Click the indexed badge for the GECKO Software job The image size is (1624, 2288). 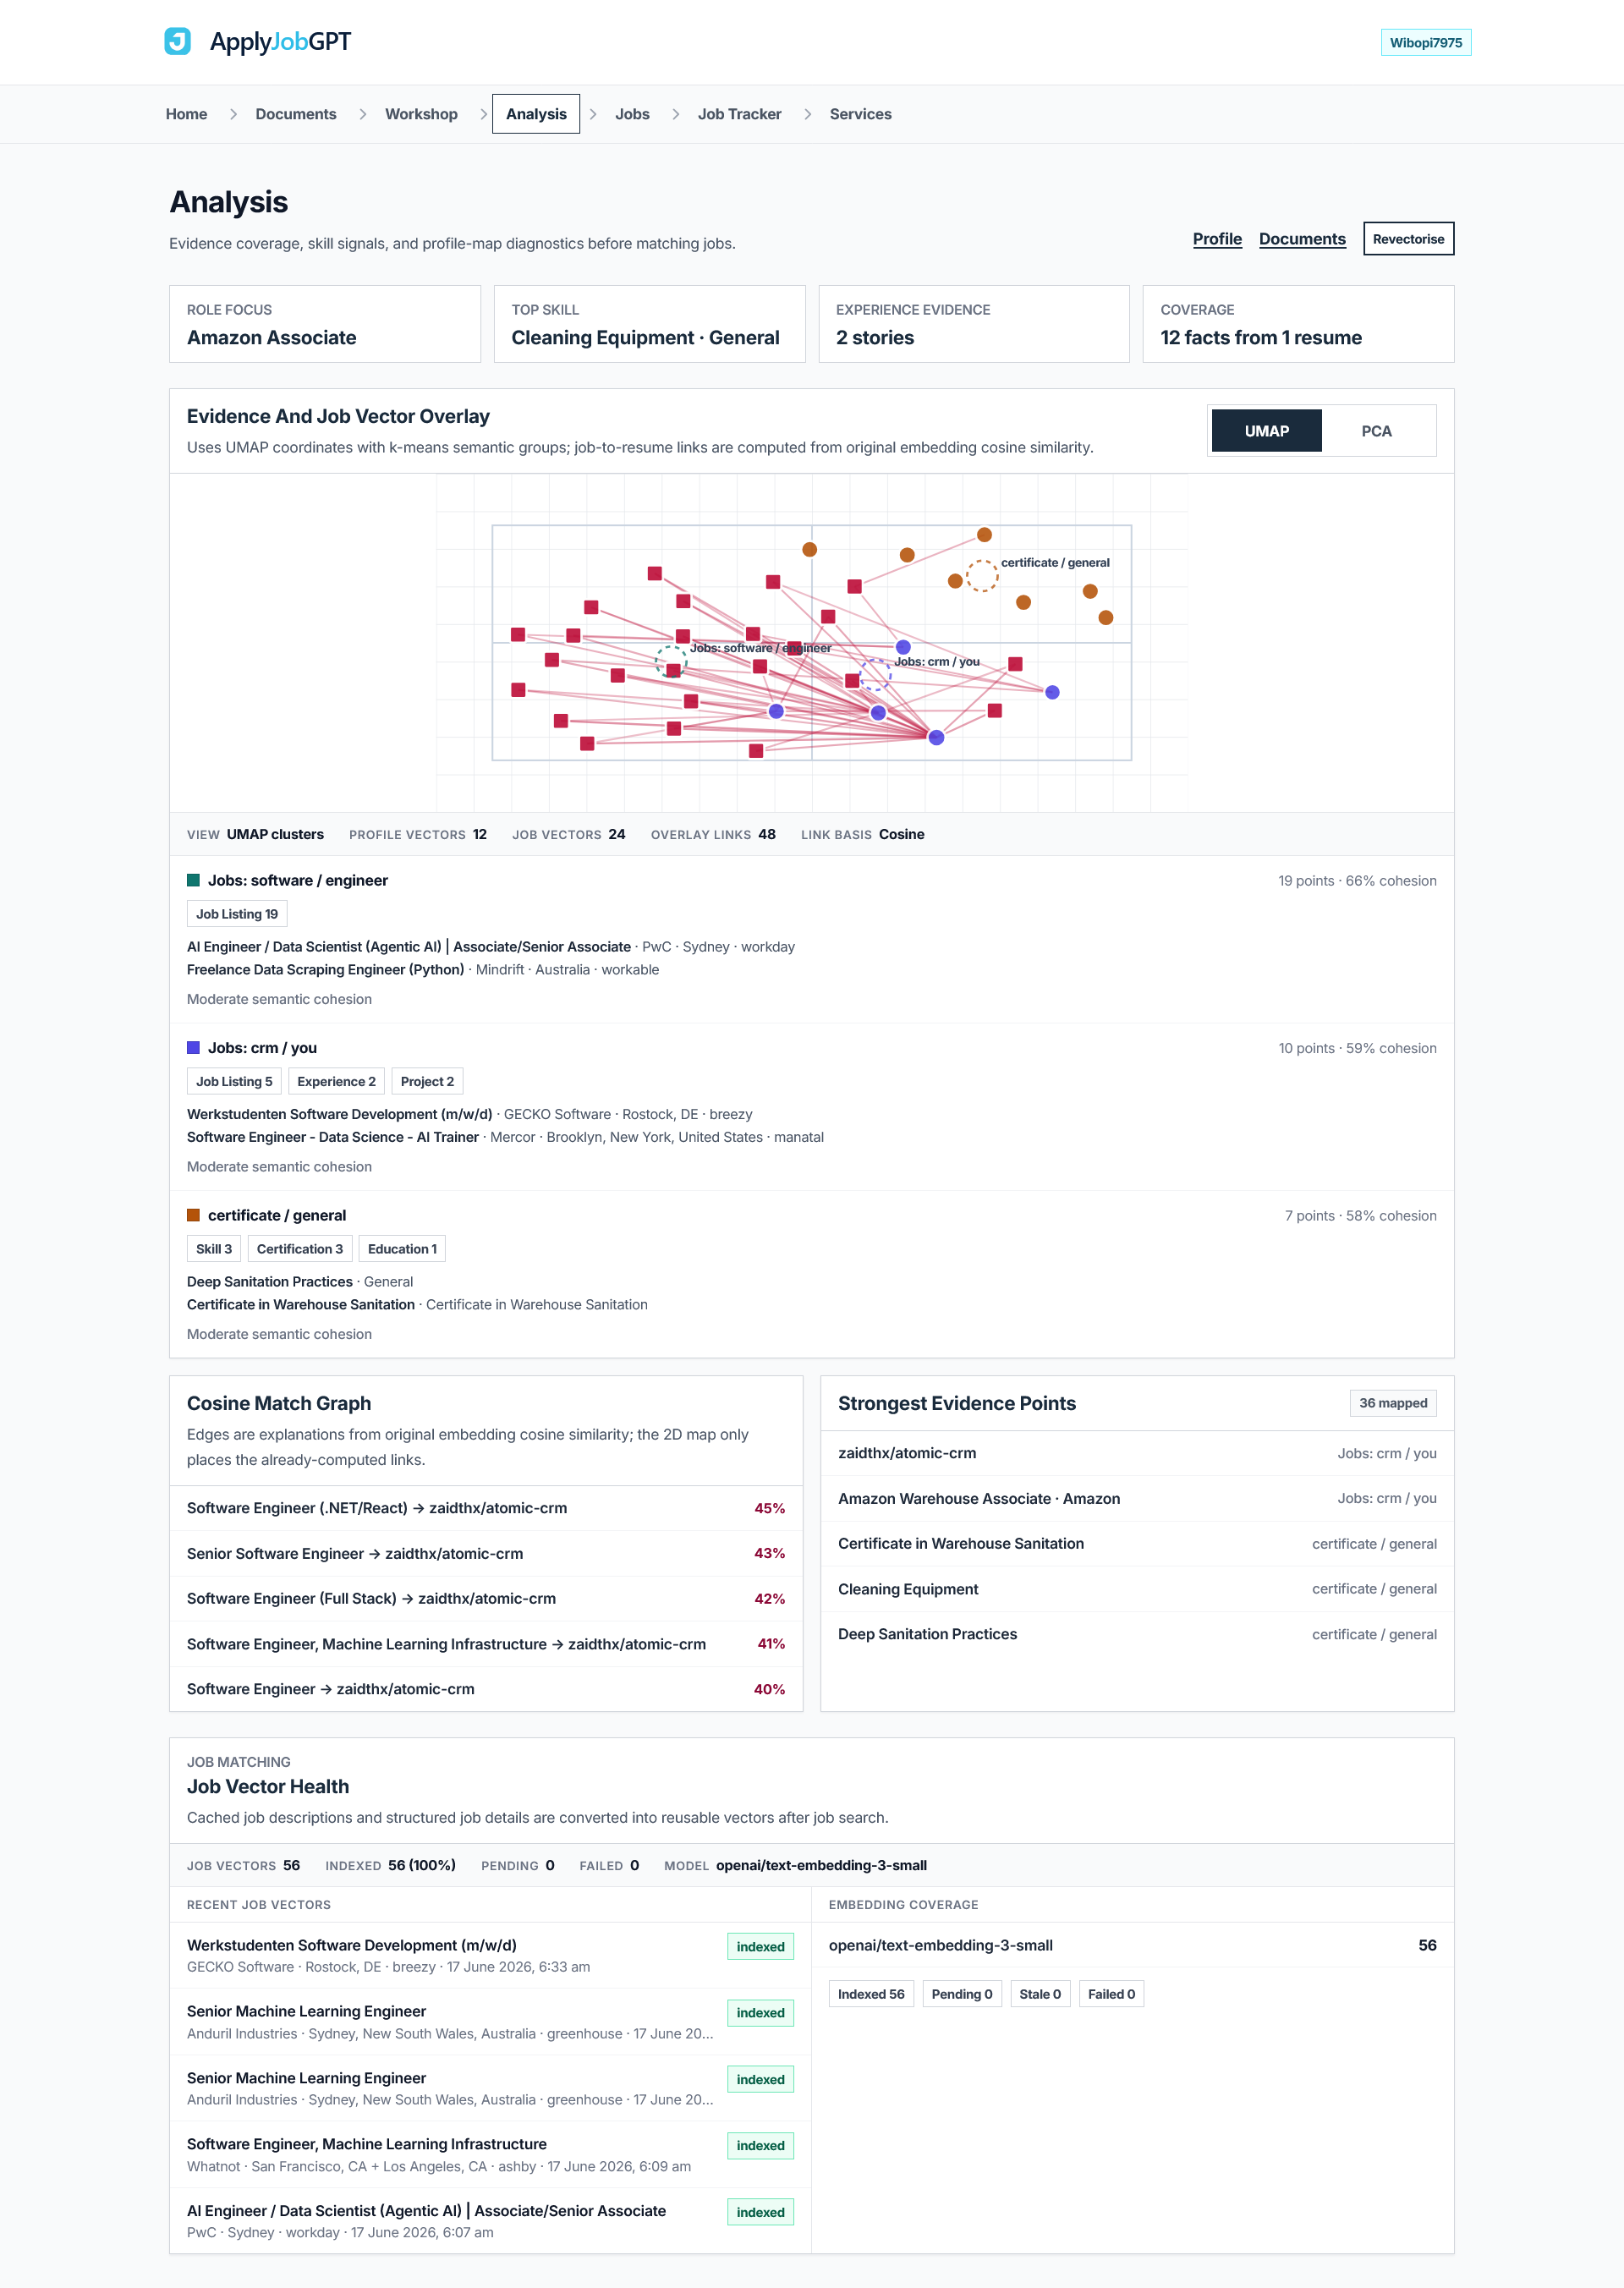pyautogui.click(x=760, y=1947)
